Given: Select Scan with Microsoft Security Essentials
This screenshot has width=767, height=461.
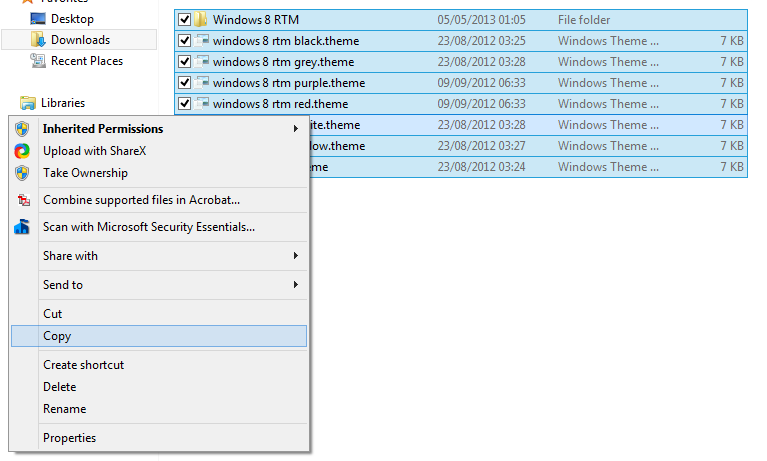Looking at the screenshot, I should click(159, 227).
